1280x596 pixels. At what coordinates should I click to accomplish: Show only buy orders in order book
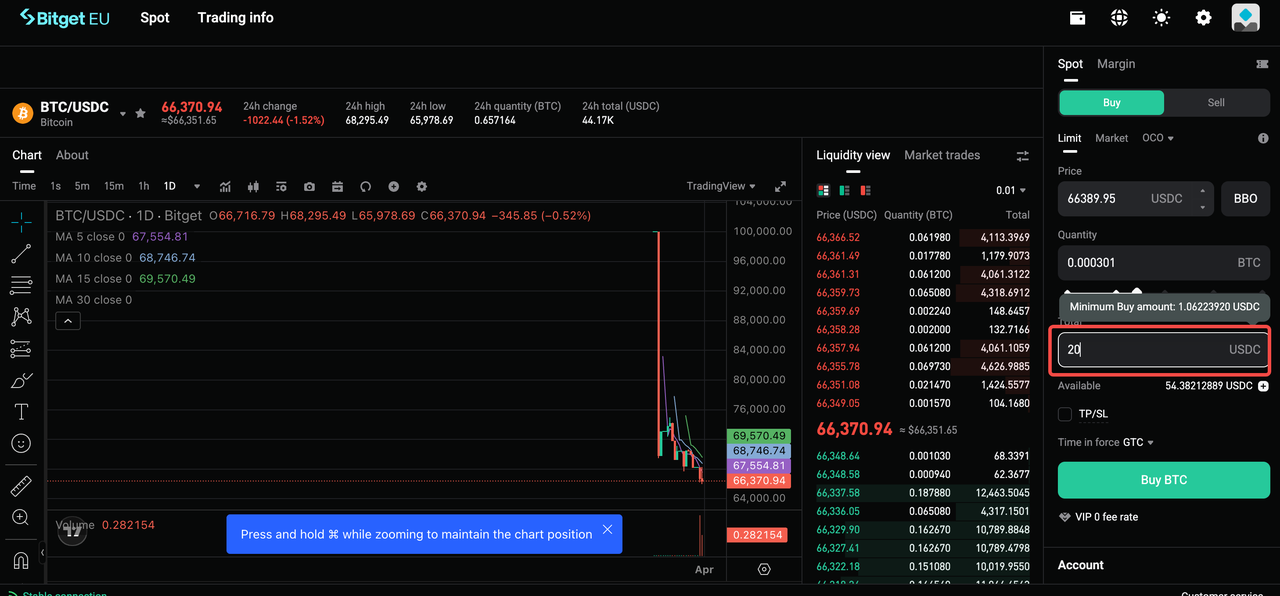point(845,190)
